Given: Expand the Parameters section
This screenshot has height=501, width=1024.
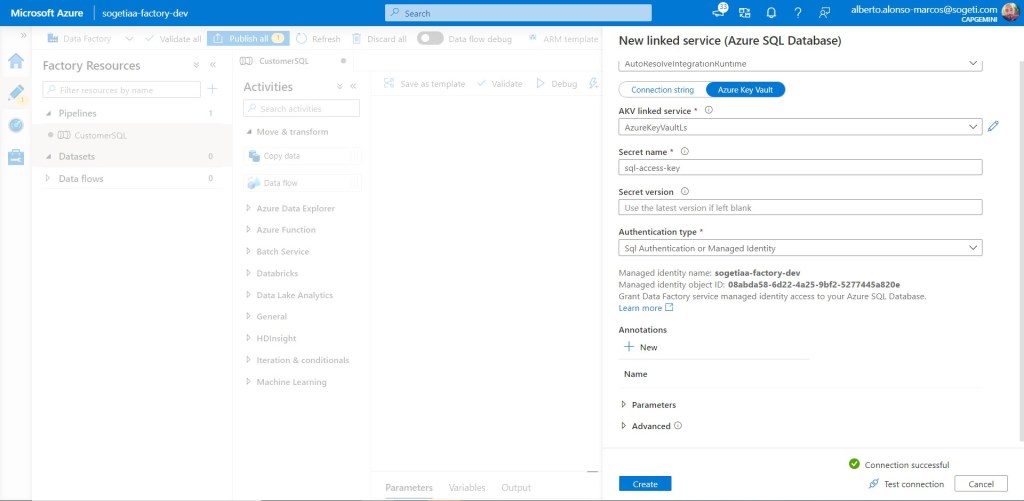Looking at the screenshot, I should (653, 405).
